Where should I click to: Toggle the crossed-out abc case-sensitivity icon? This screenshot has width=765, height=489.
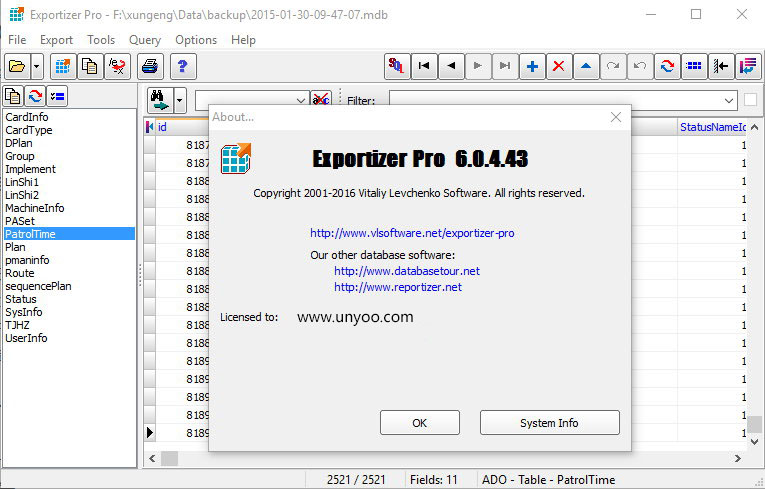point(321,101)
